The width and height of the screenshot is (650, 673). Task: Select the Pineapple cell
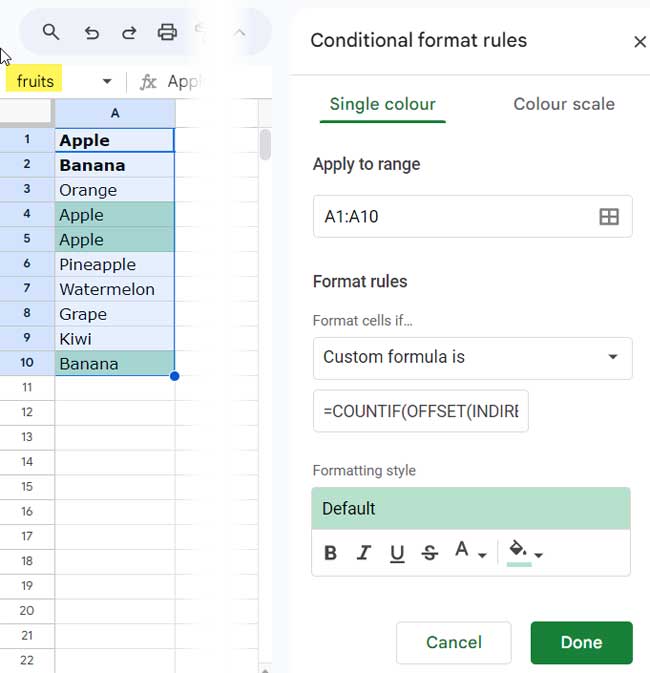(115, 264)
